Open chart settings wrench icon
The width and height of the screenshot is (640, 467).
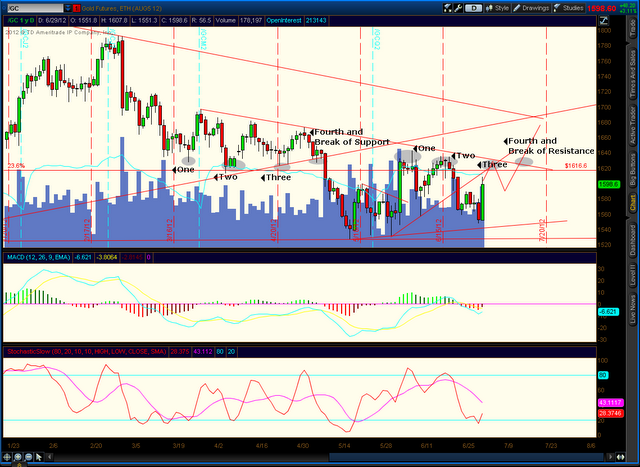(x=458, y=8)
